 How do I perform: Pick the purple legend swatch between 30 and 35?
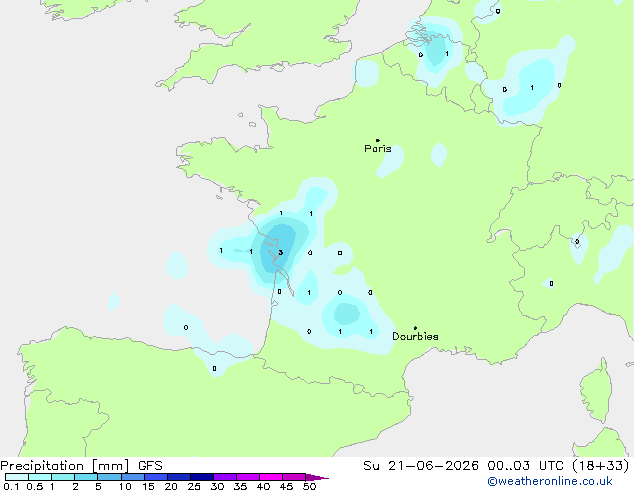click(225, 477)
